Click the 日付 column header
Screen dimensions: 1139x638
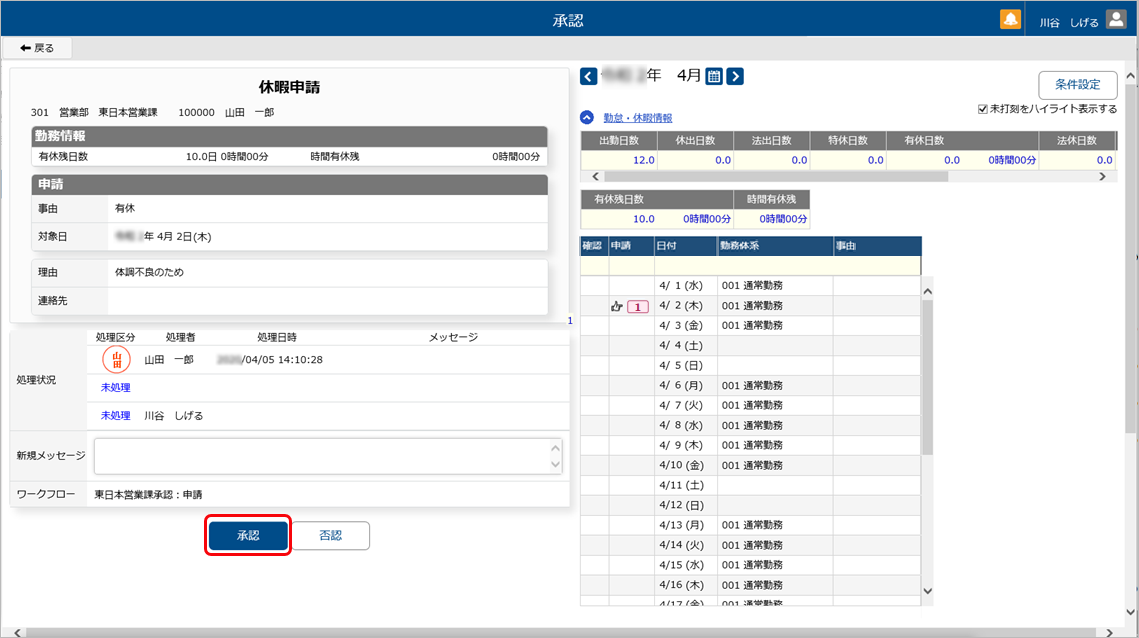tap(685, 246)
